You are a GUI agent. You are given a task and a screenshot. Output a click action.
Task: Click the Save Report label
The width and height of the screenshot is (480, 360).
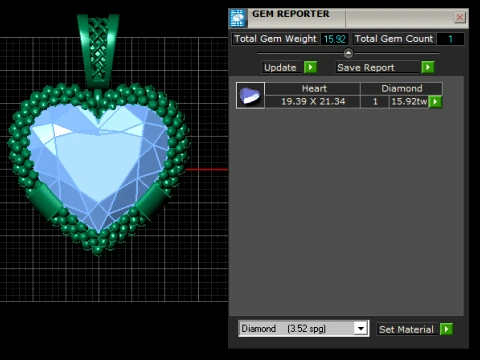click(x=377, y=67)
